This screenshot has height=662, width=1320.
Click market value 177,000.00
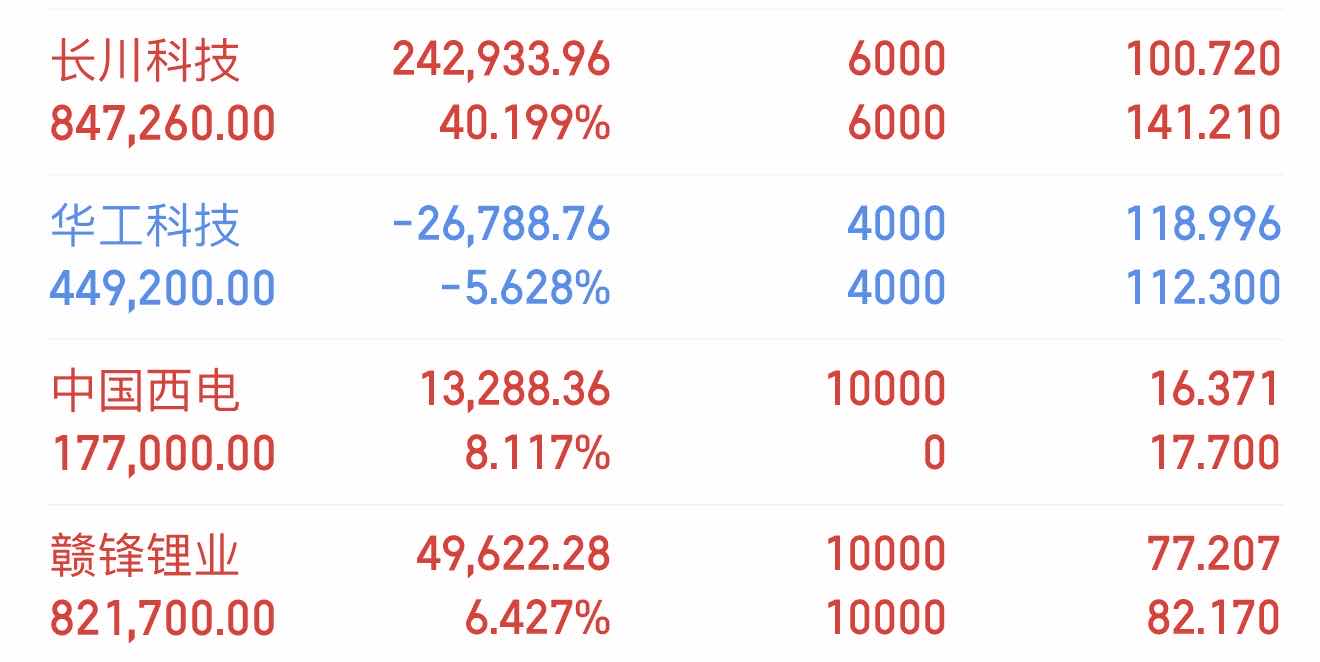pos(163,454)
